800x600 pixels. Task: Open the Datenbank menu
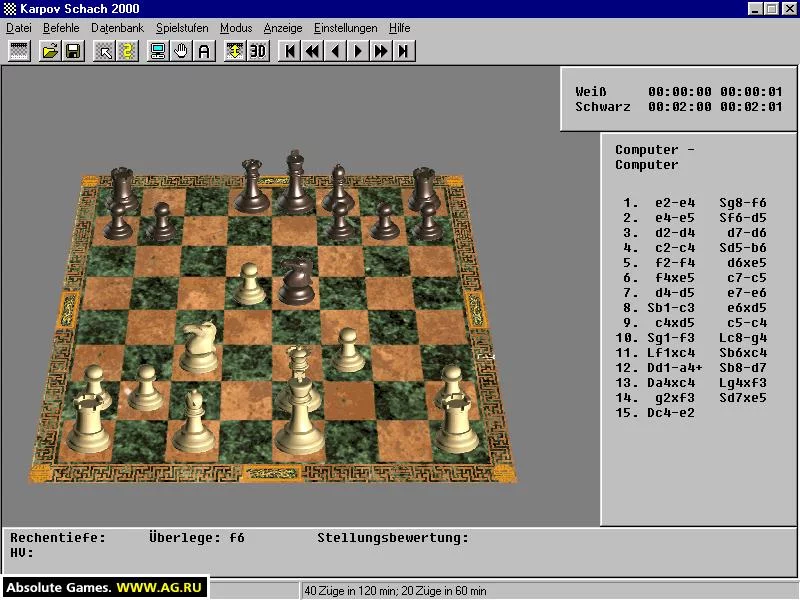tap(117, 28)
